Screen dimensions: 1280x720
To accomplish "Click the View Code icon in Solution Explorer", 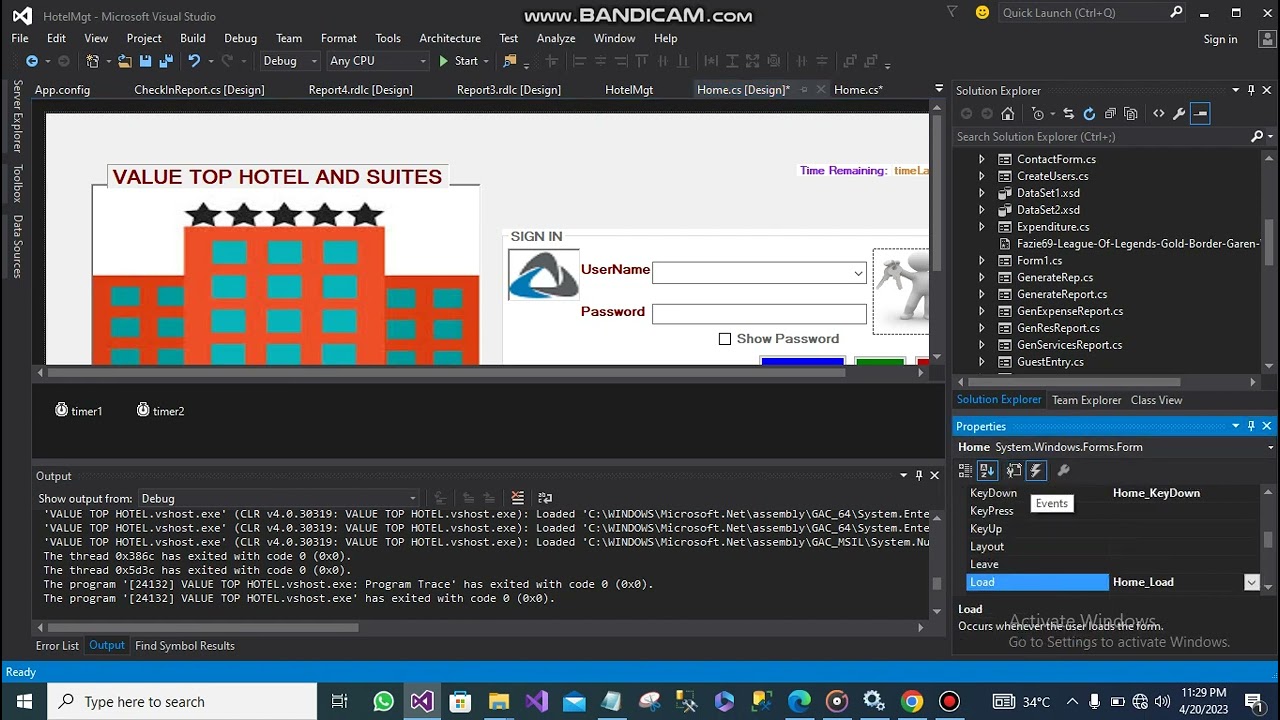I will click(x=1159, y=113).
